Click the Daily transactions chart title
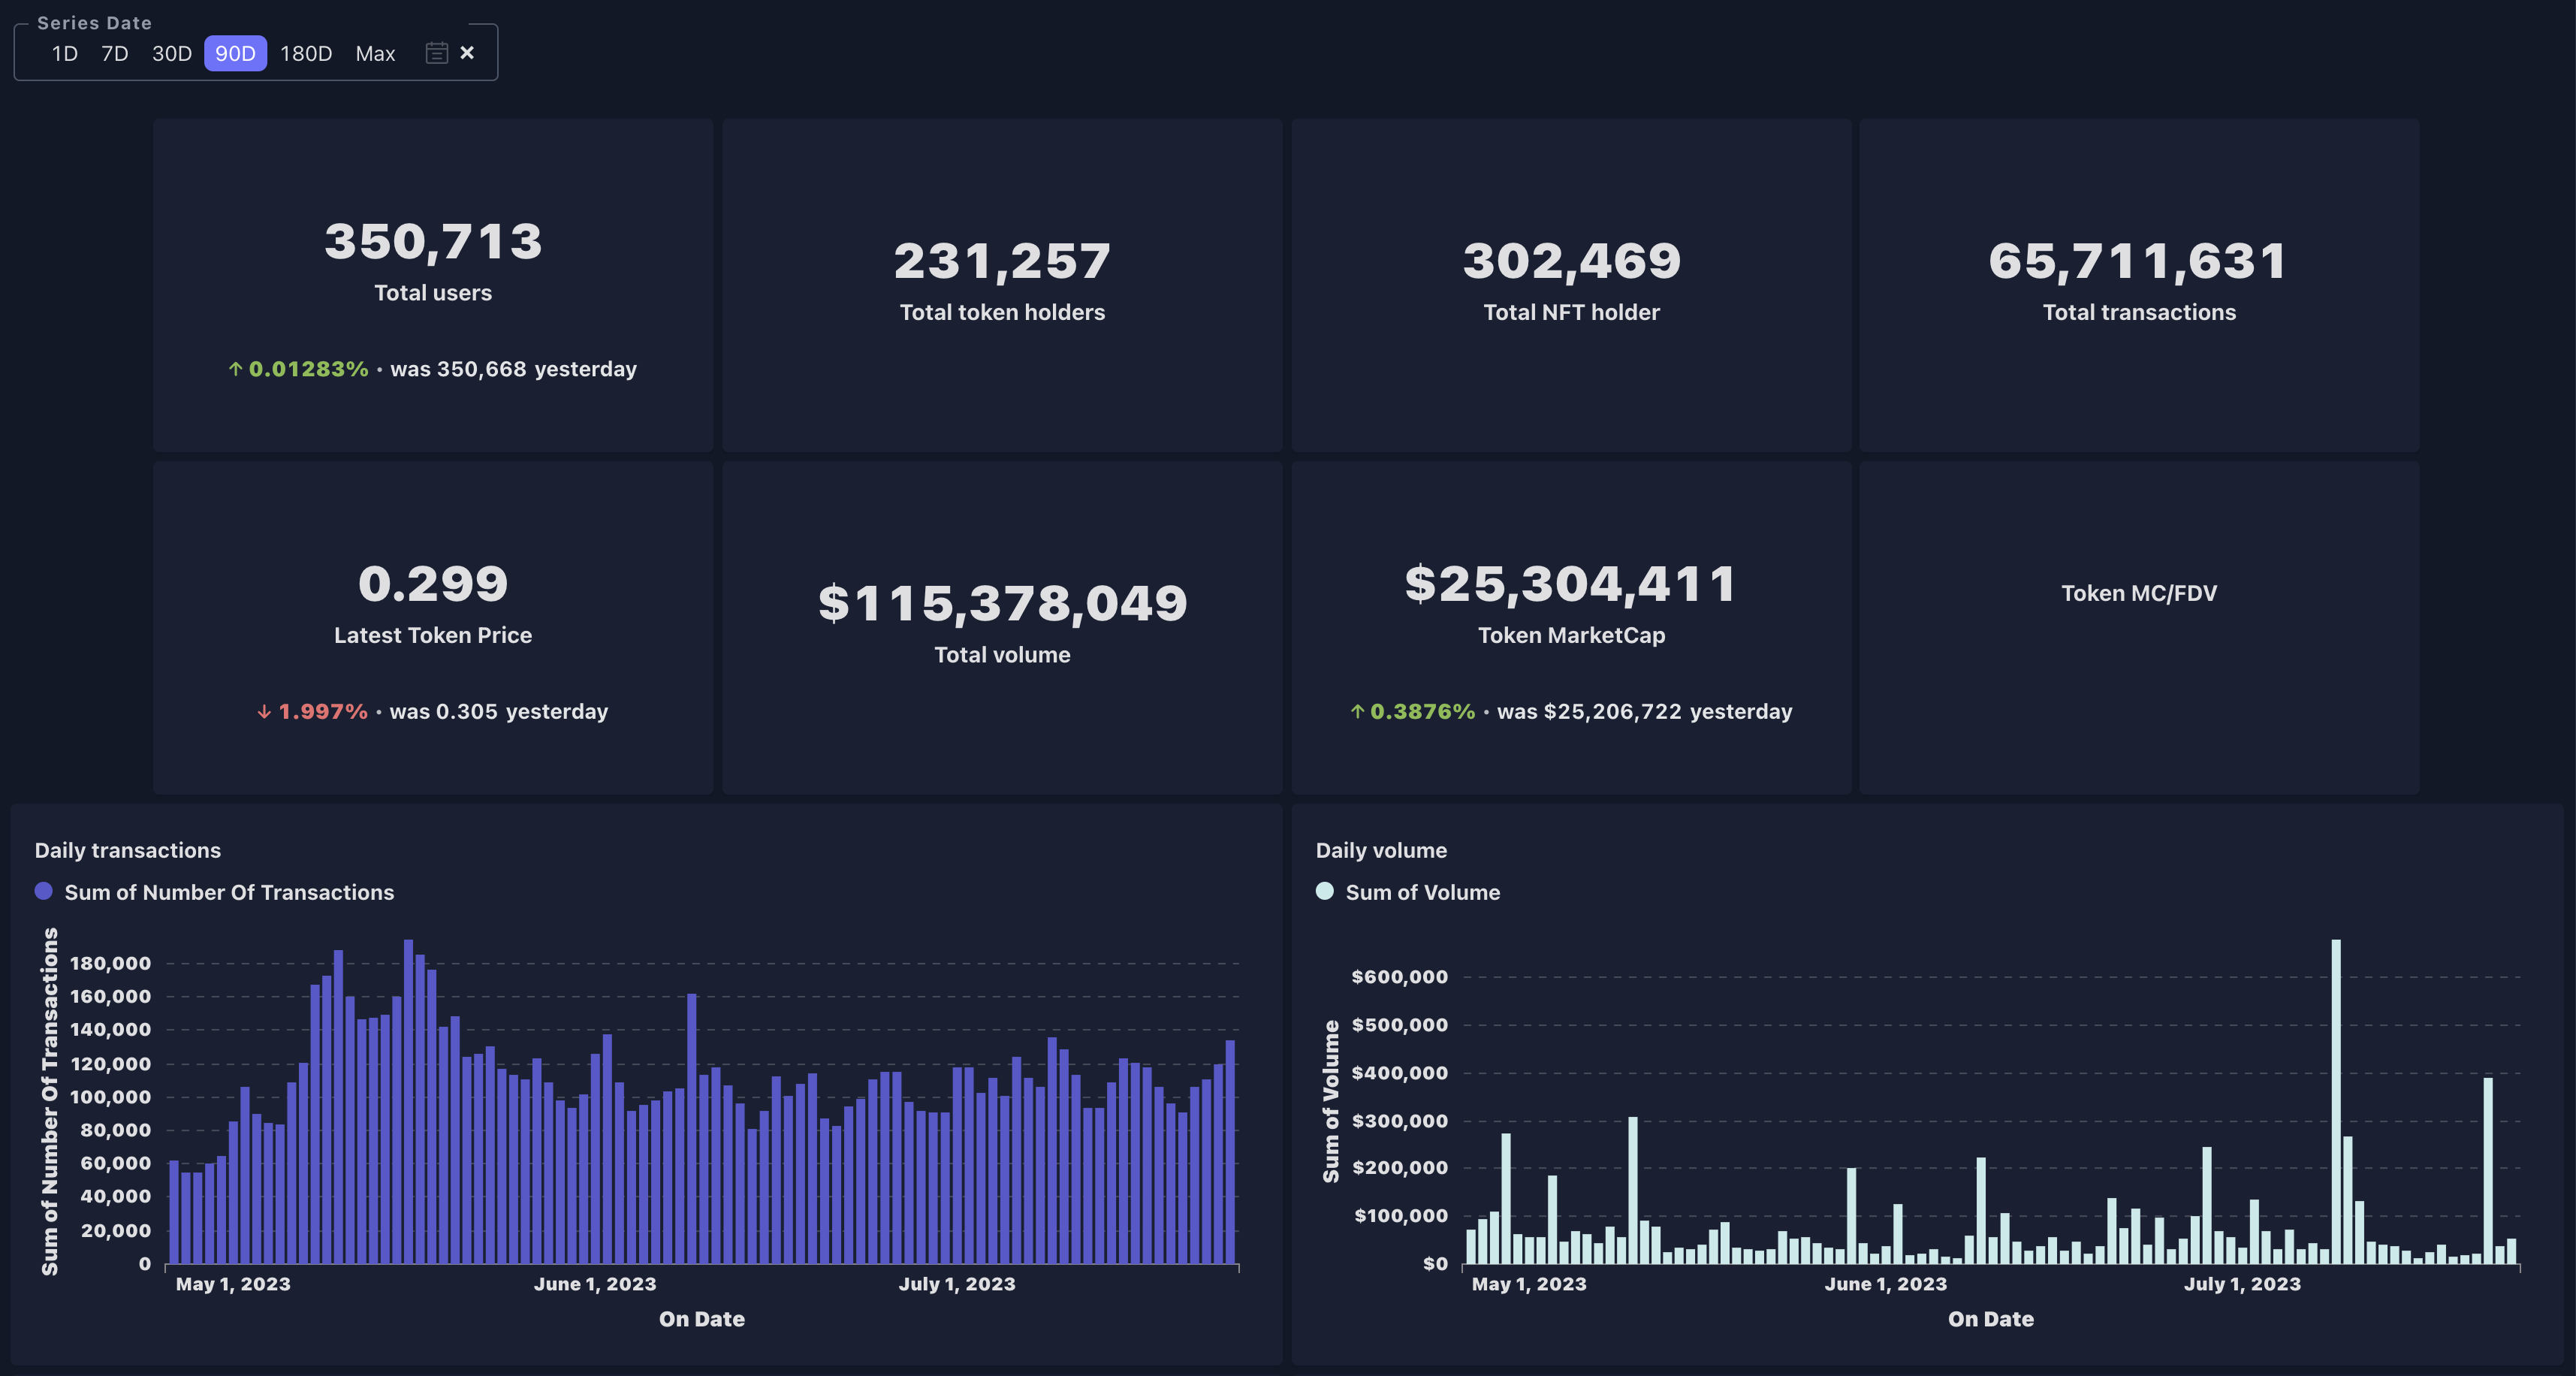 click(128, 850)
